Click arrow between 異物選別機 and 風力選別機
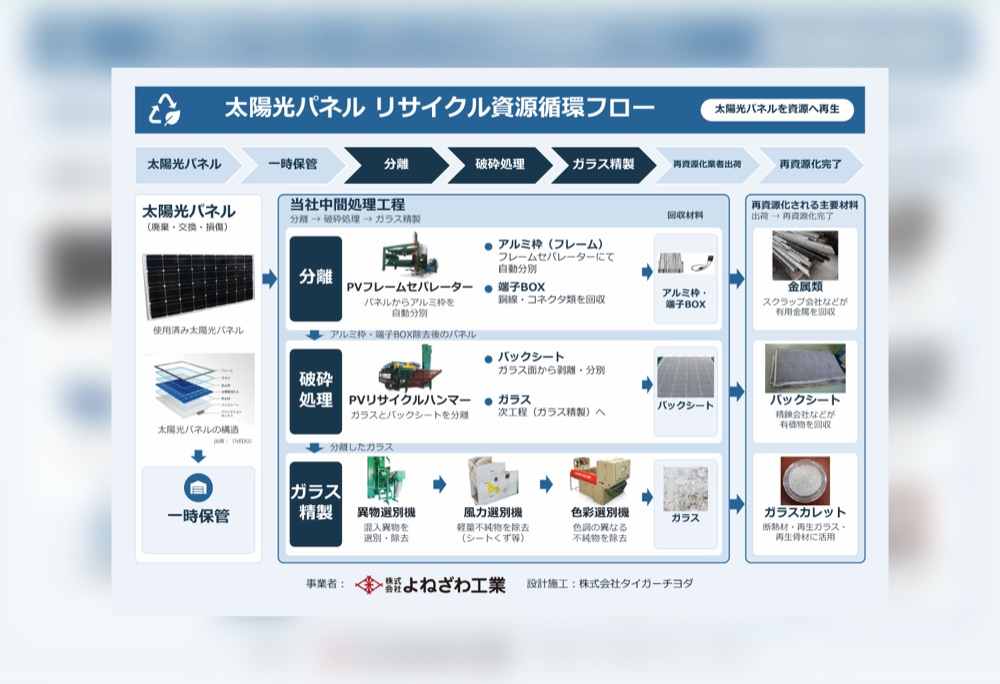 439,484
